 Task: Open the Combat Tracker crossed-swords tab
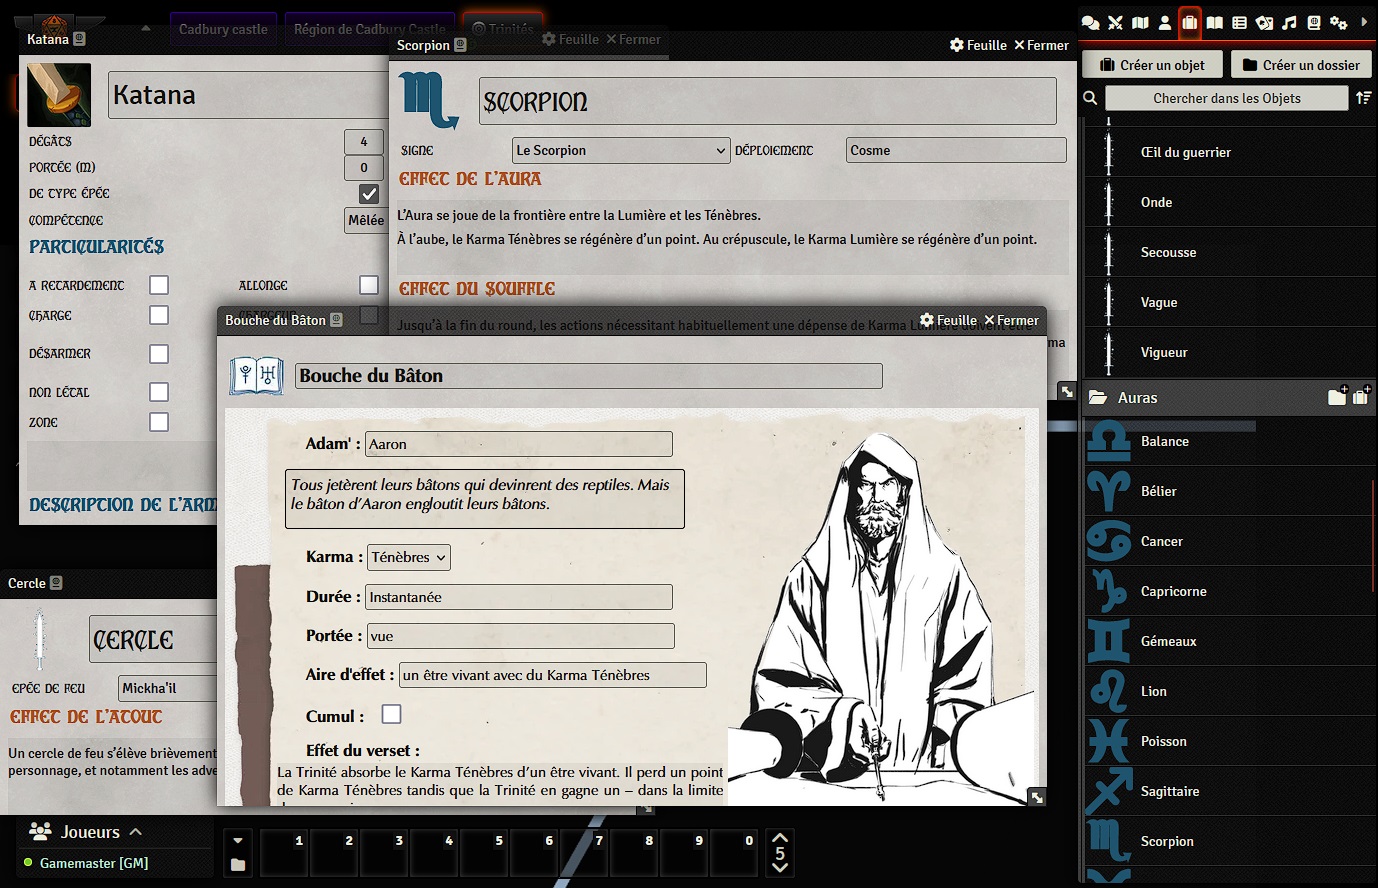[x=1116, y=23]
